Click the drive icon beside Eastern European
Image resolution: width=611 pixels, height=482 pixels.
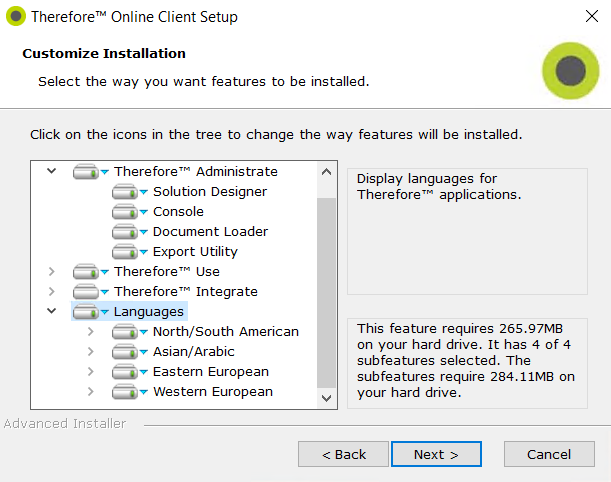[x=125, y=372]
